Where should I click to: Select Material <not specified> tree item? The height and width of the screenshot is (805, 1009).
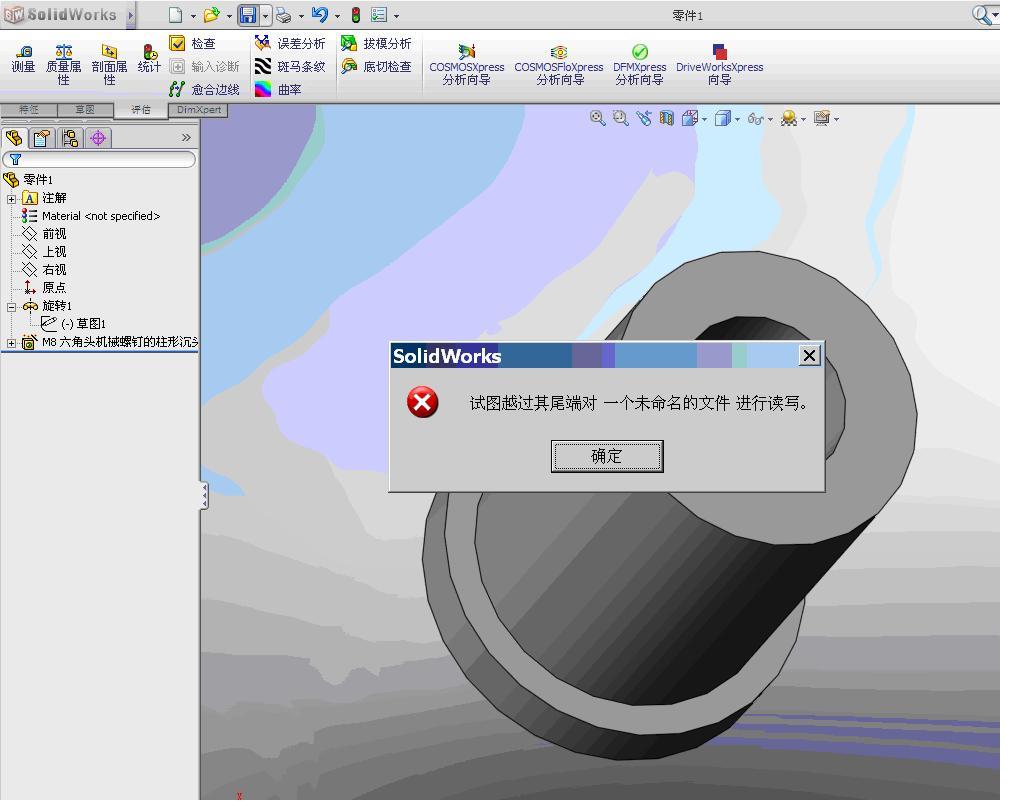90,216
